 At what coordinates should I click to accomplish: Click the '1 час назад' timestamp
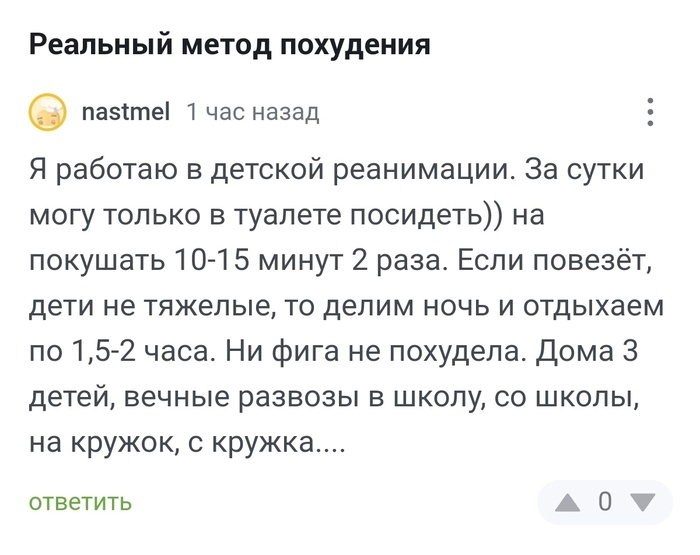(x=253, y=112)
